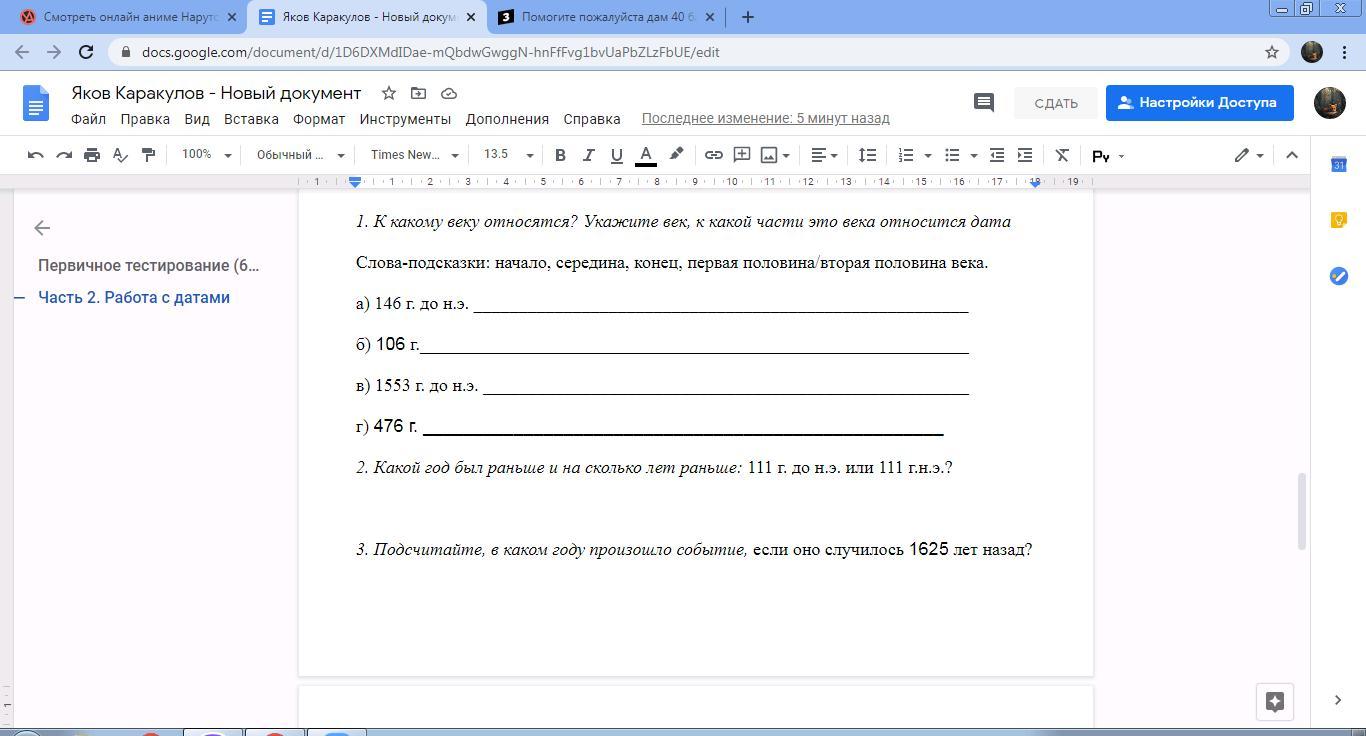
Task: Increase the paragraph indent
Action: pyautogui.click(x=1025, y=155)
